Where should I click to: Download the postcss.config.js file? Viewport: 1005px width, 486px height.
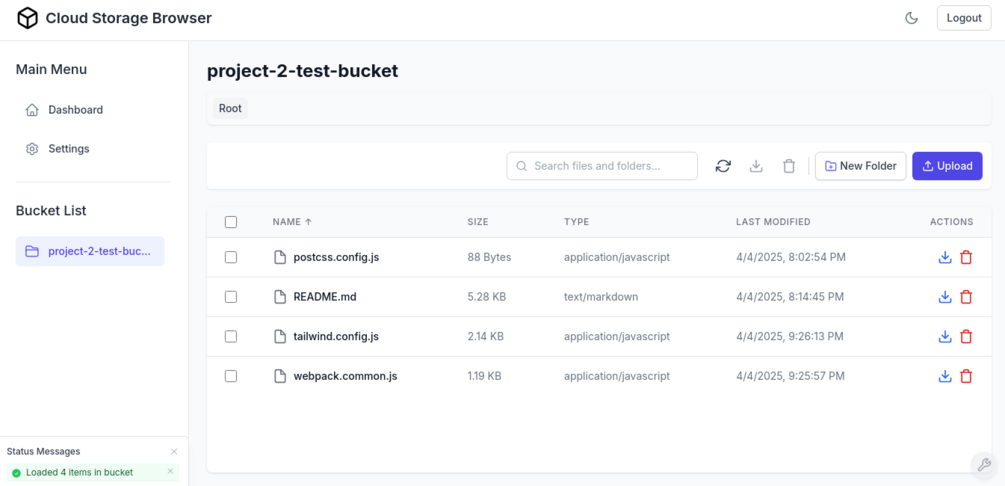point(945,257)
